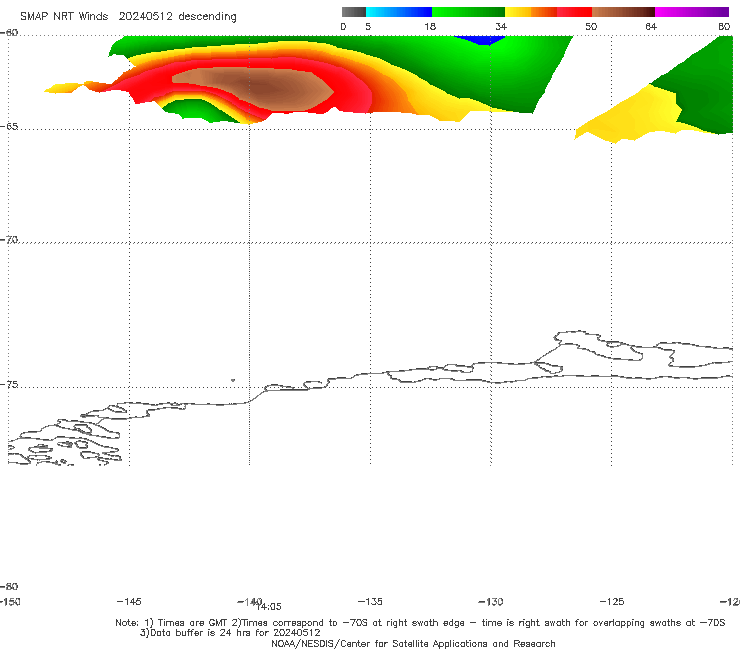Click the -135 longitude axis label
Screen dimensions: 740x650
(x=370, y=602)
